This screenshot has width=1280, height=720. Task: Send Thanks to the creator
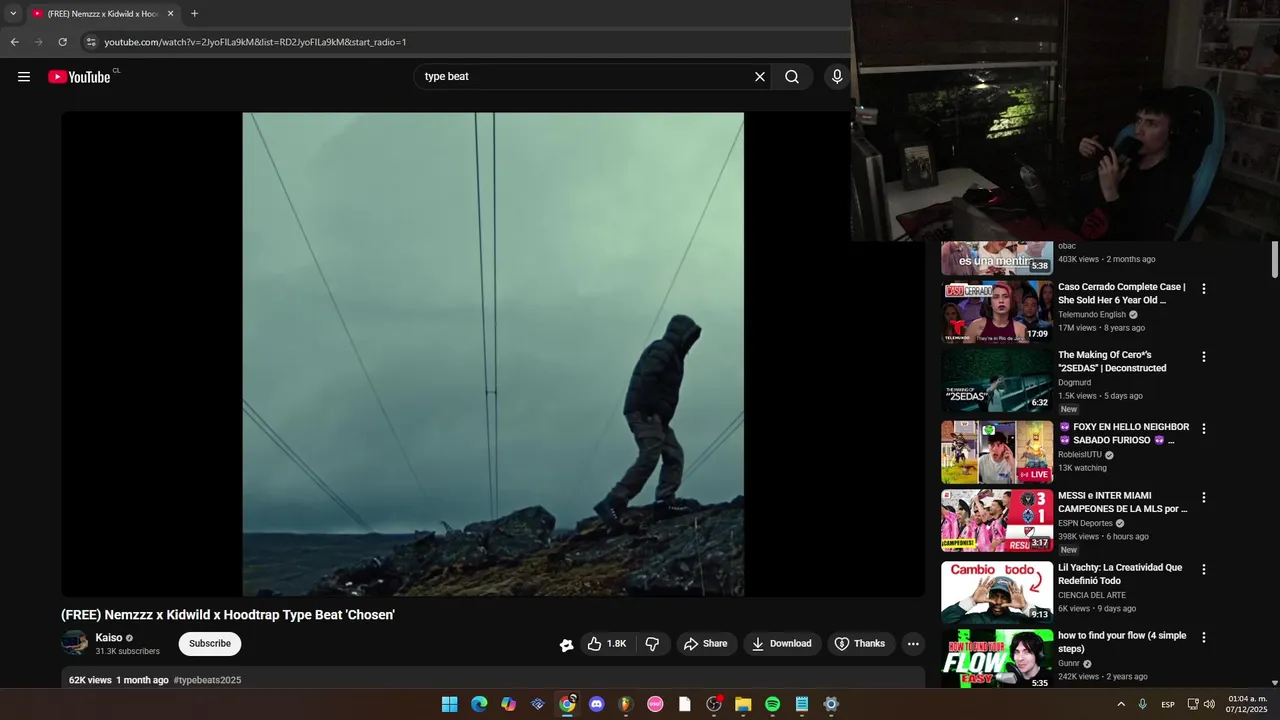click(860, 644)
